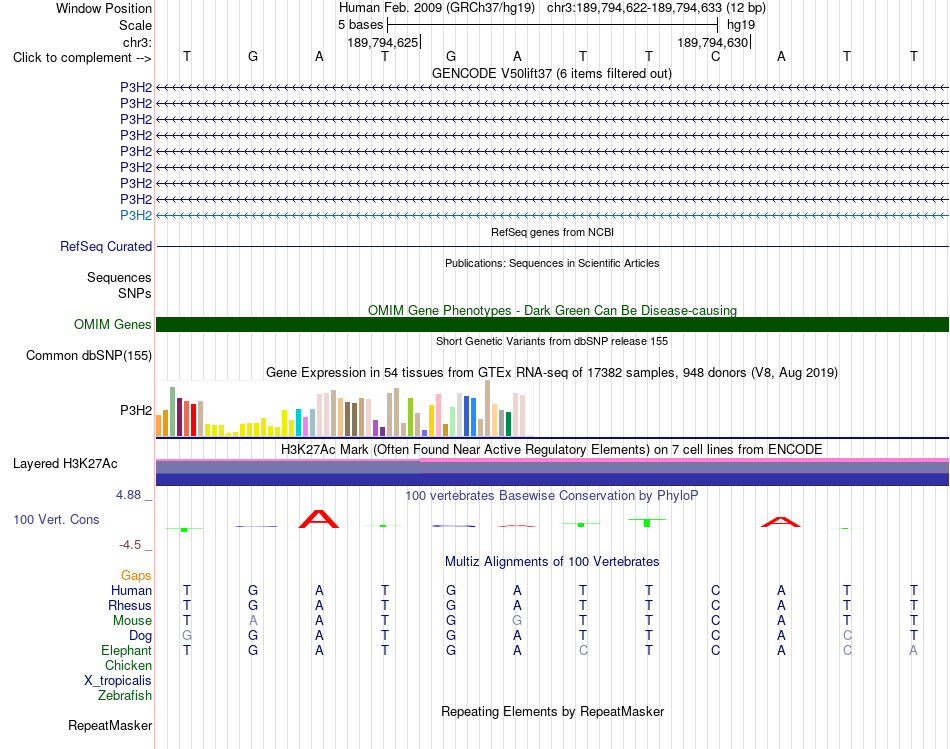Click the Window Position label
Viewport: 950px width, 749px height.
click(x=104, y=8)
